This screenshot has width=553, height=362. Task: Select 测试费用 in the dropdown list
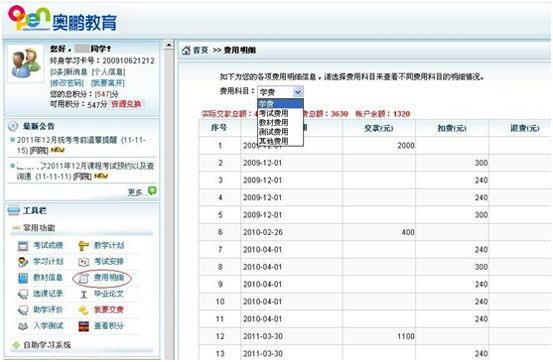tap(280, 132)
